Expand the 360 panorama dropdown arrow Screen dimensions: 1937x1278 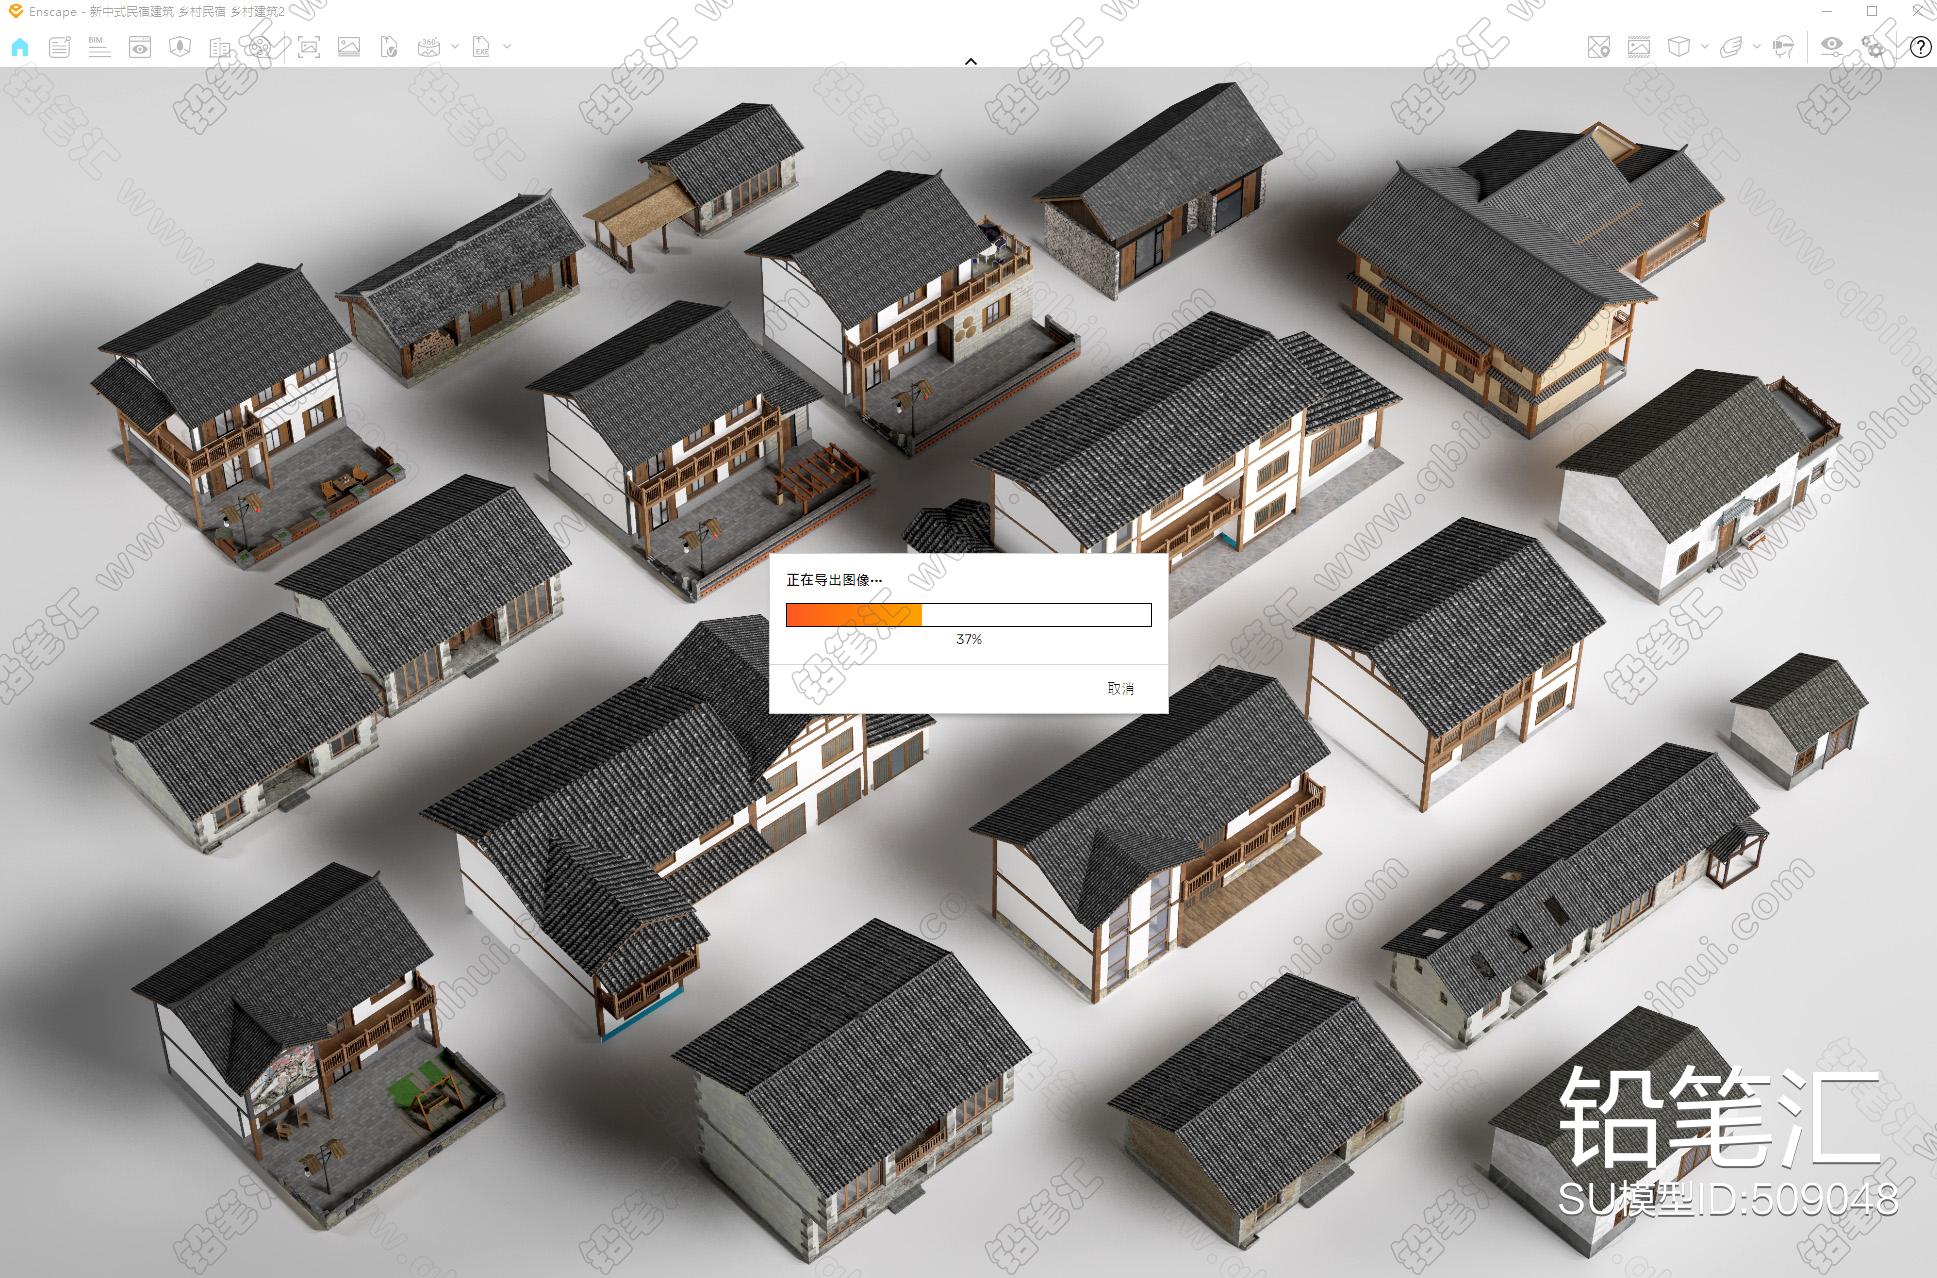[455, 47]
